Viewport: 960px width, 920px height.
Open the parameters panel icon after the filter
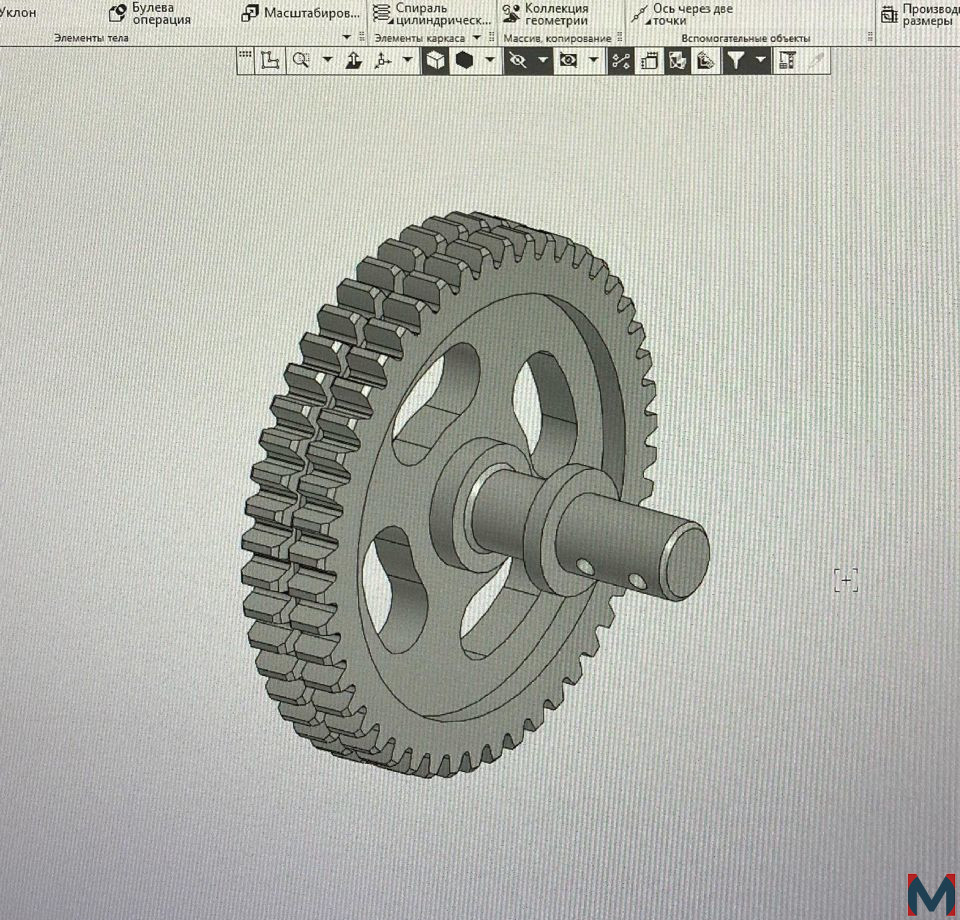pyautogui.click(x=786, y=61)
